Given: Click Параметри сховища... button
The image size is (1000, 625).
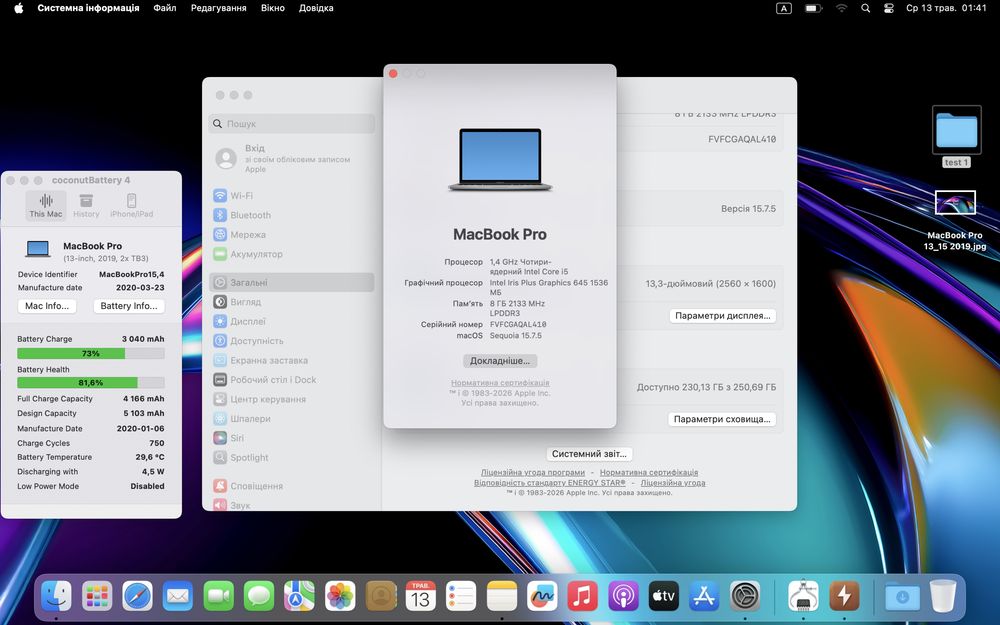Looking at the screenshot, I should click(722, 419).
